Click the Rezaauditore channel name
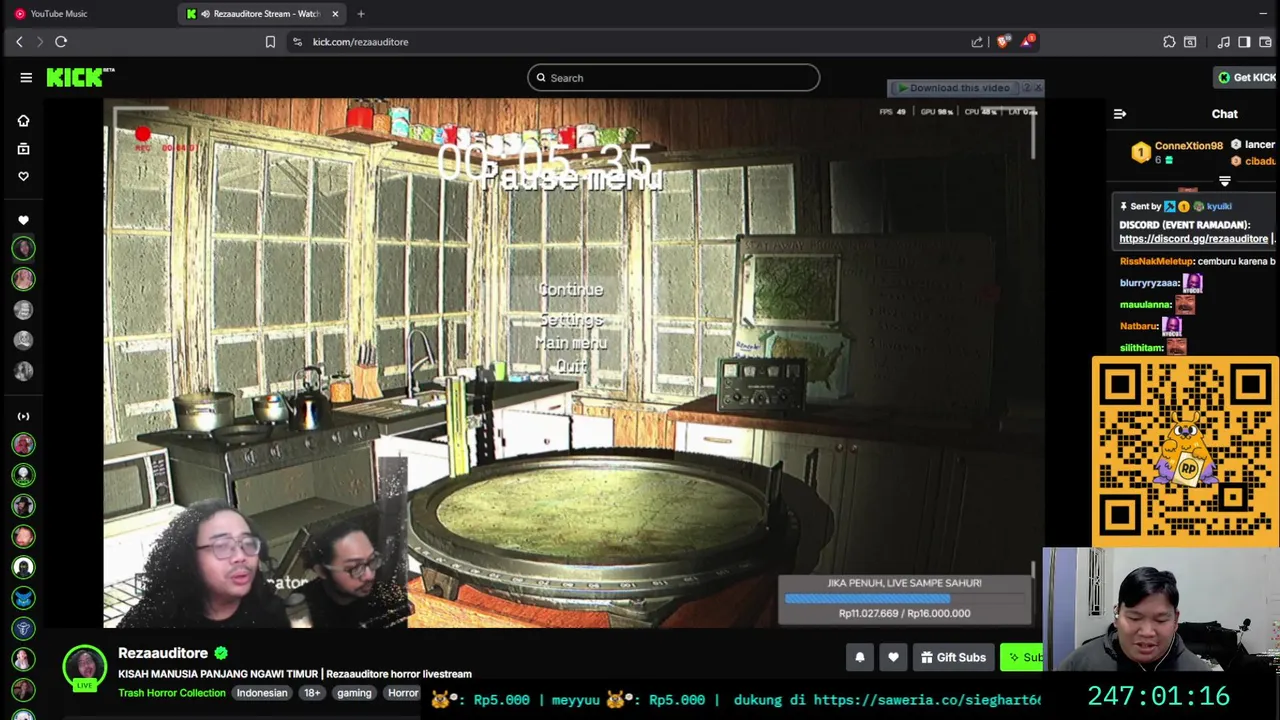Screen dimensions: 1280x720 click(163, 653)
